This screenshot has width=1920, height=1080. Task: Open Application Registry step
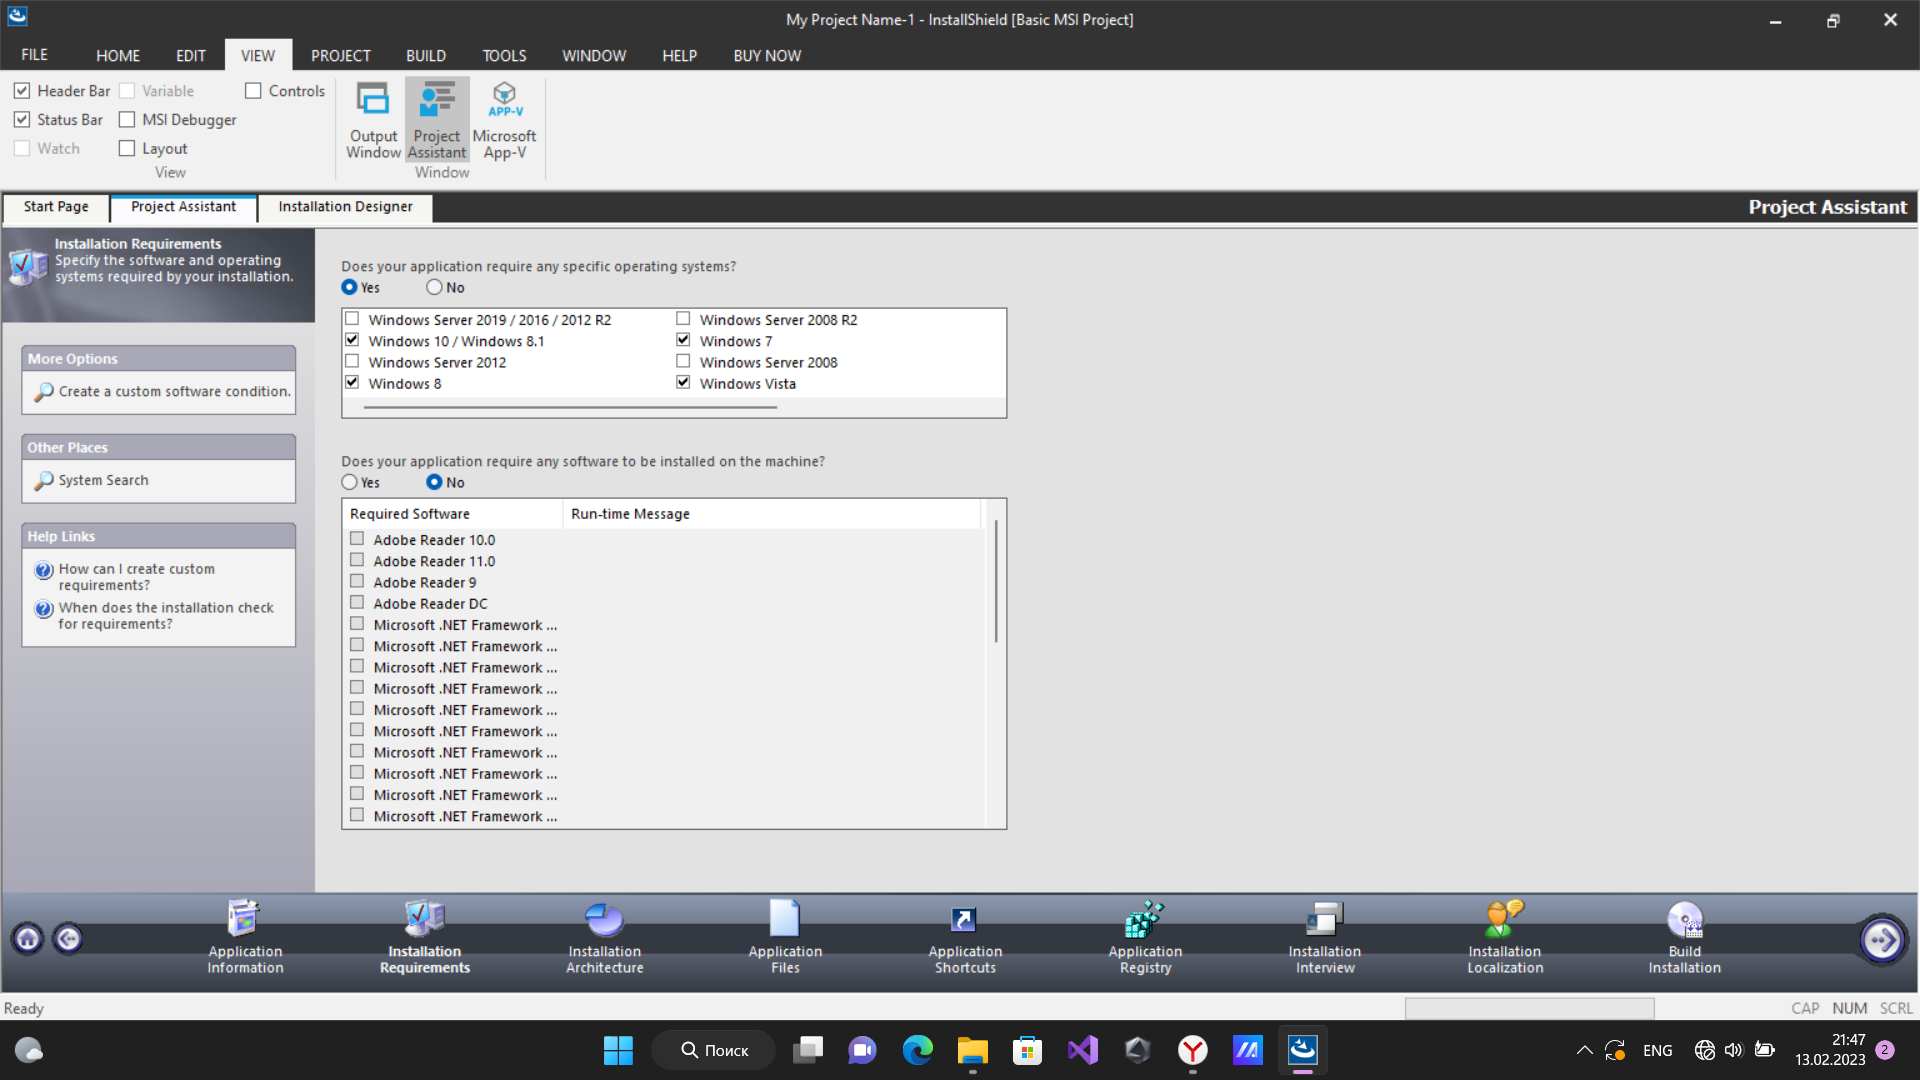(x=1145, y=937)
